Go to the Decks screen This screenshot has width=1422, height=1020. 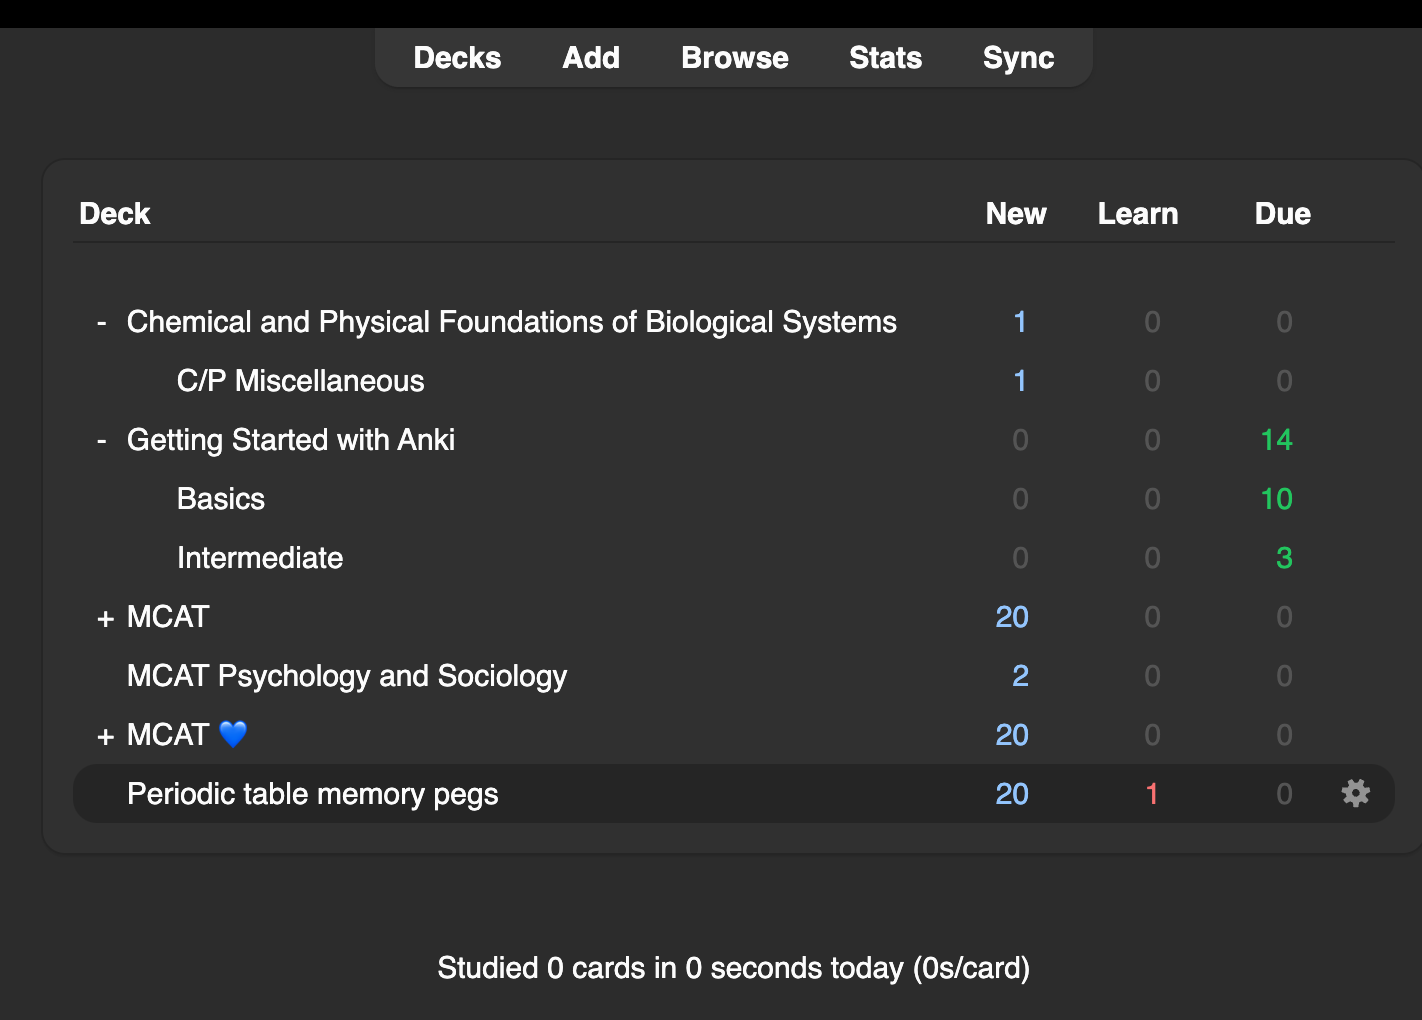(x=457, y=58)
